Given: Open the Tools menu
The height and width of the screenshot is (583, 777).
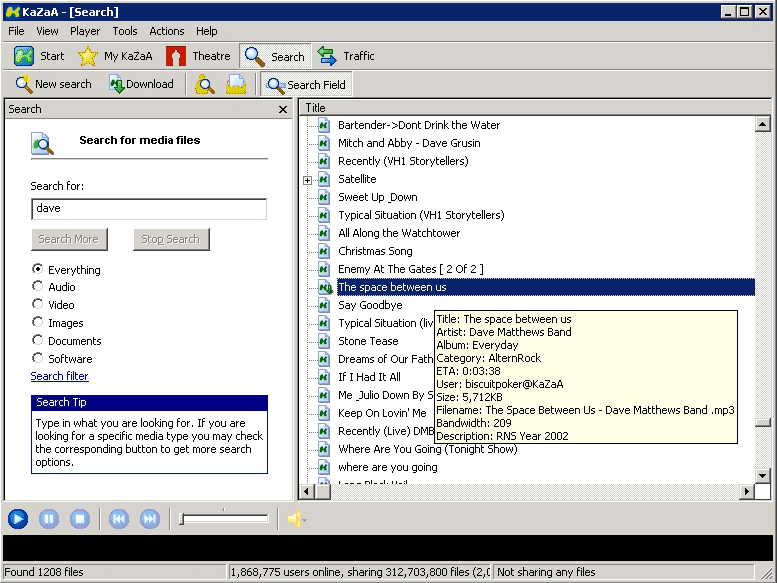Looking at the screenshot, I should click(125, 31).
